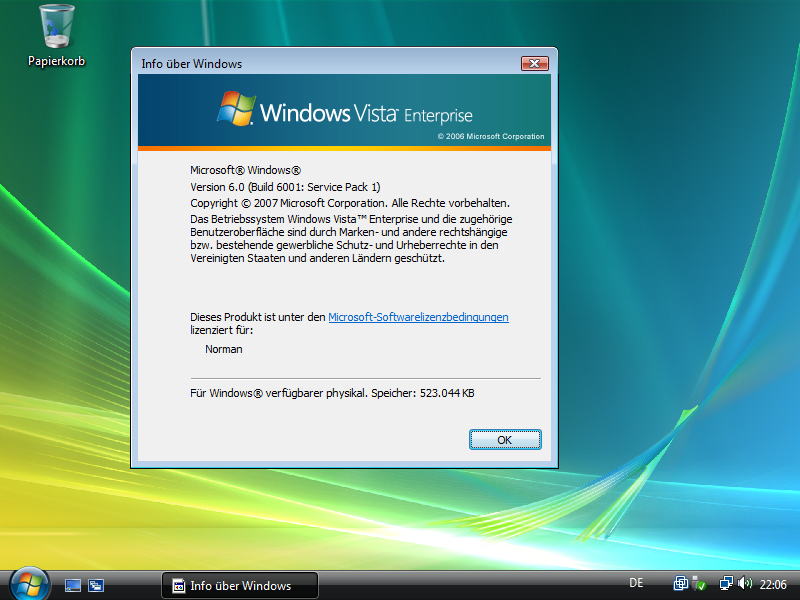Click the Safely Remove Hardware tray icon

(x=697, y=583)
